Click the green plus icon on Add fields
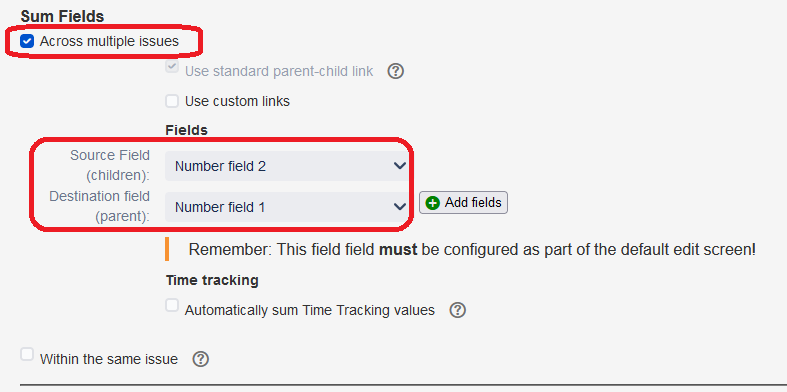 (x=432, y=203)
